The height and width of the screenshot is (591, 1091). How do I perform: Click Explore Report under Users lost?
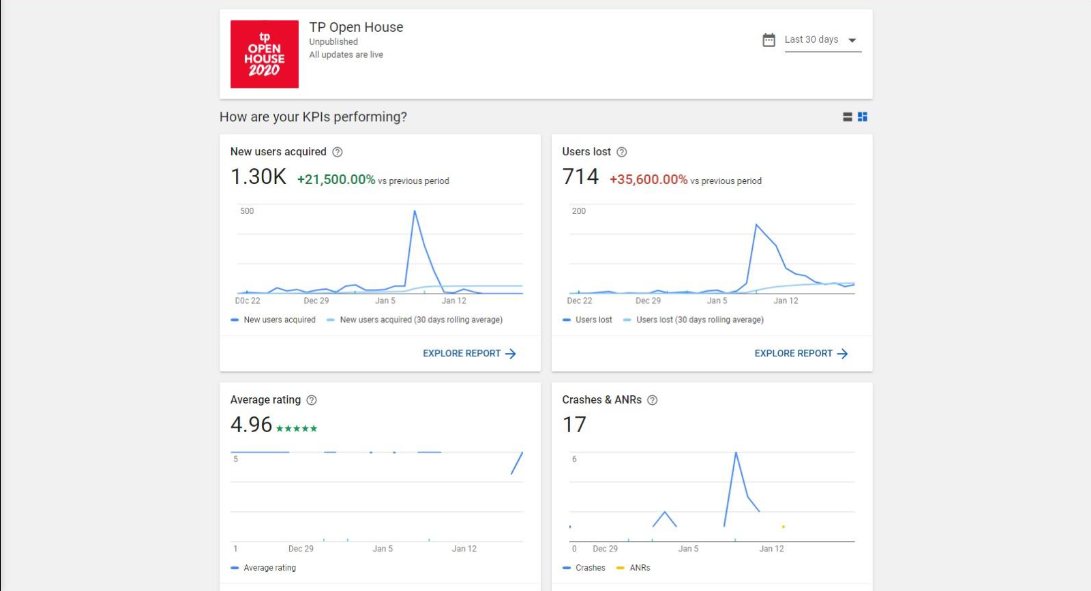(793, 353)
